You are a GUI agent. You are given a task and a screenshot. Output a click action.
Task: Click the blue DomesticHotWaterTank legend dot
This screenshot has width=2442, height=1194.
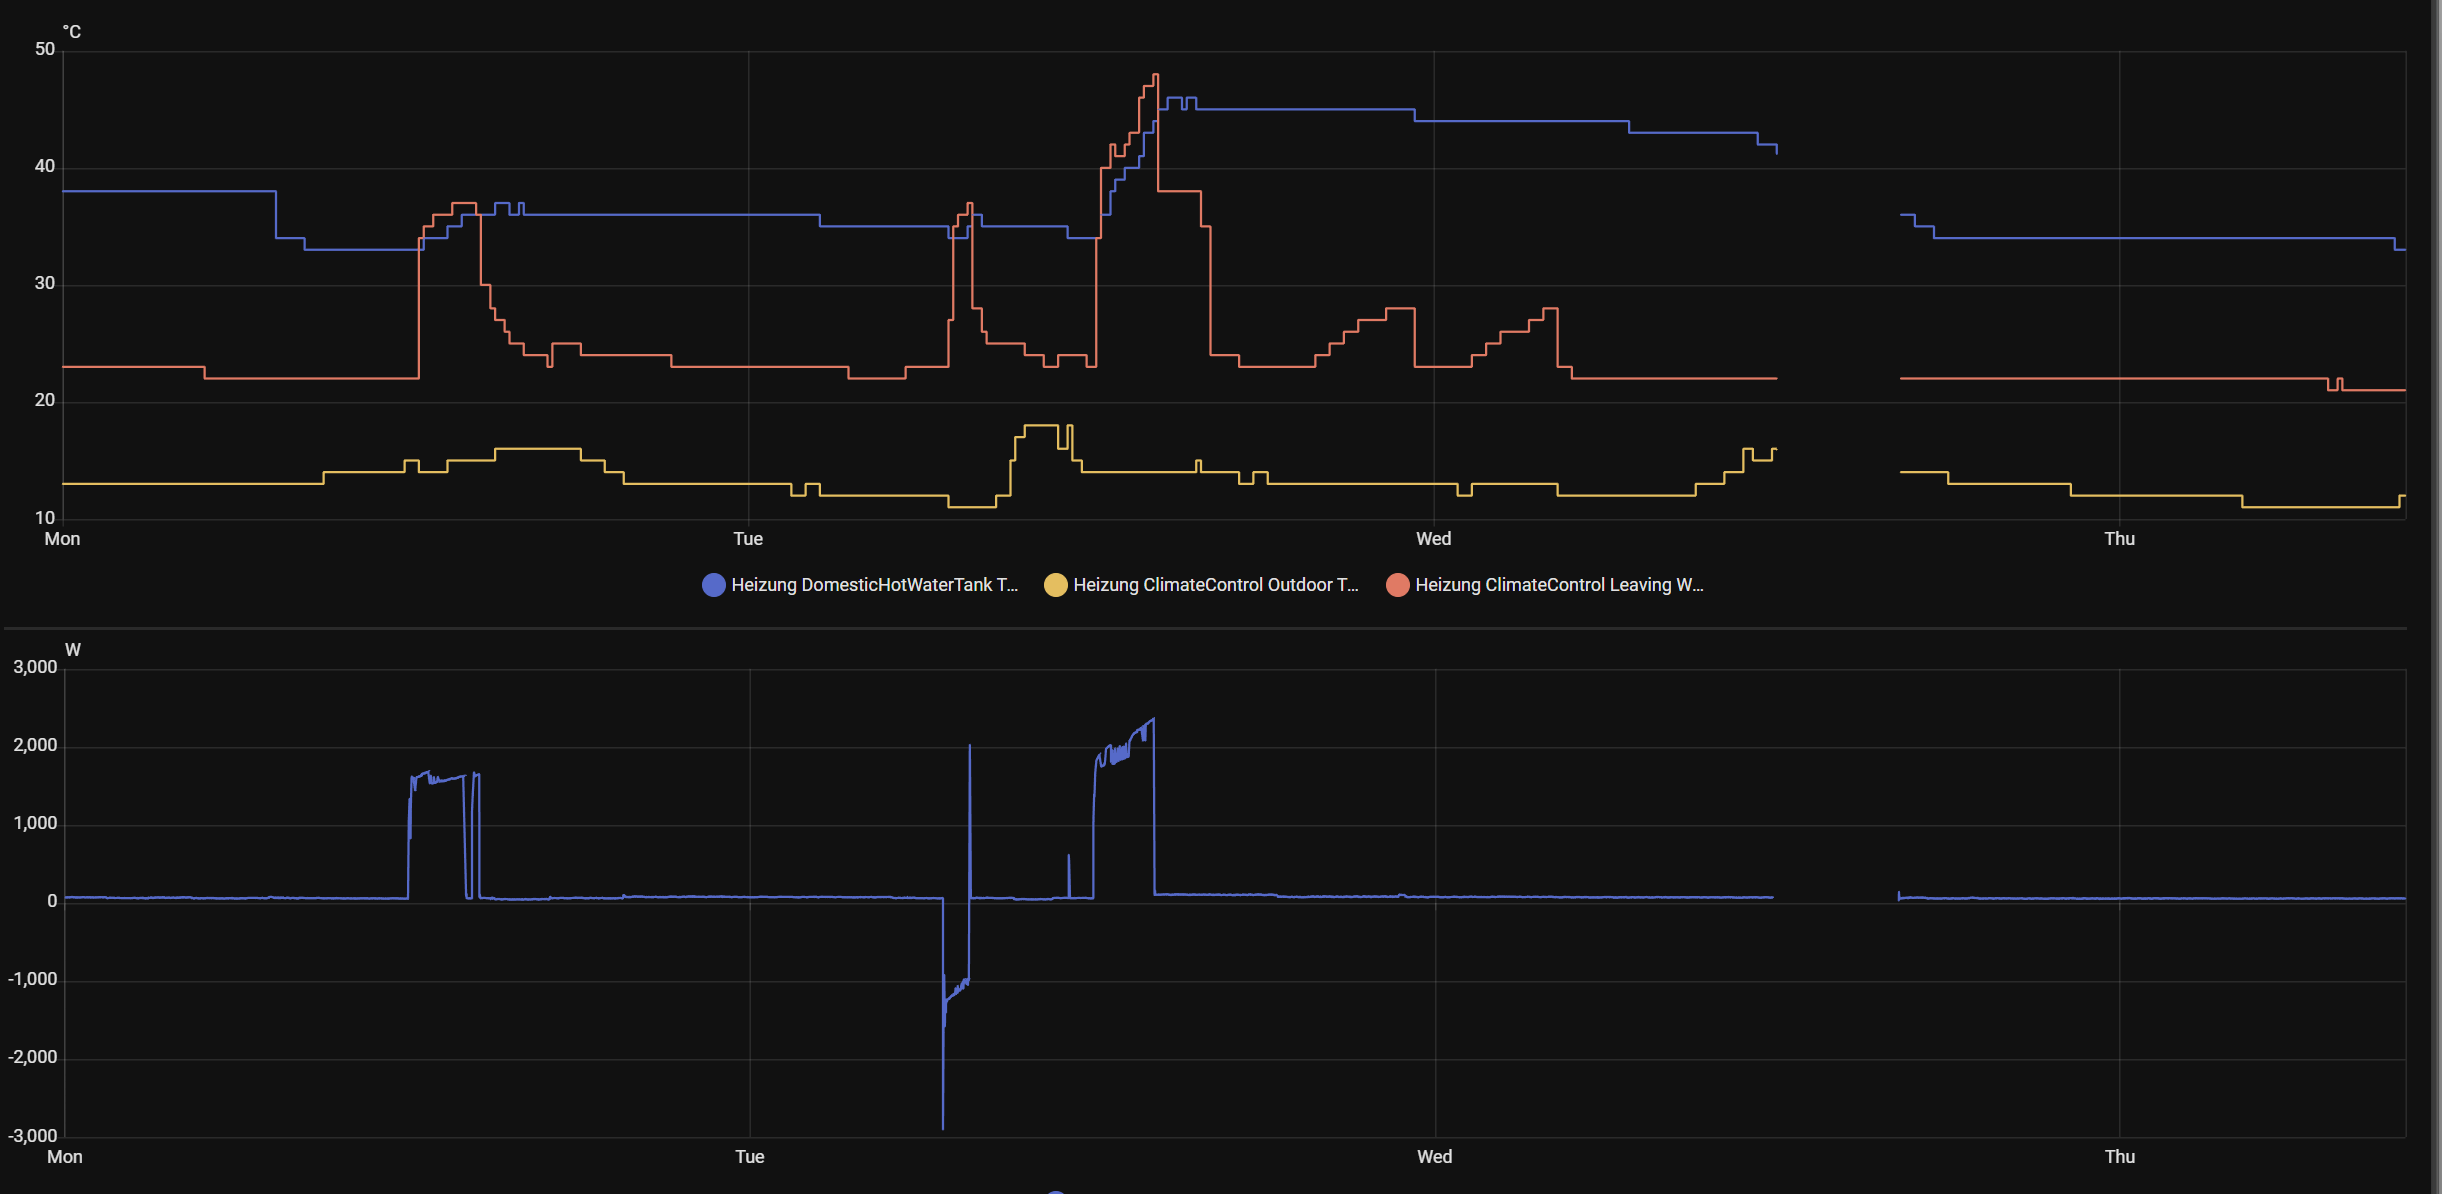[x=713, y=585]
